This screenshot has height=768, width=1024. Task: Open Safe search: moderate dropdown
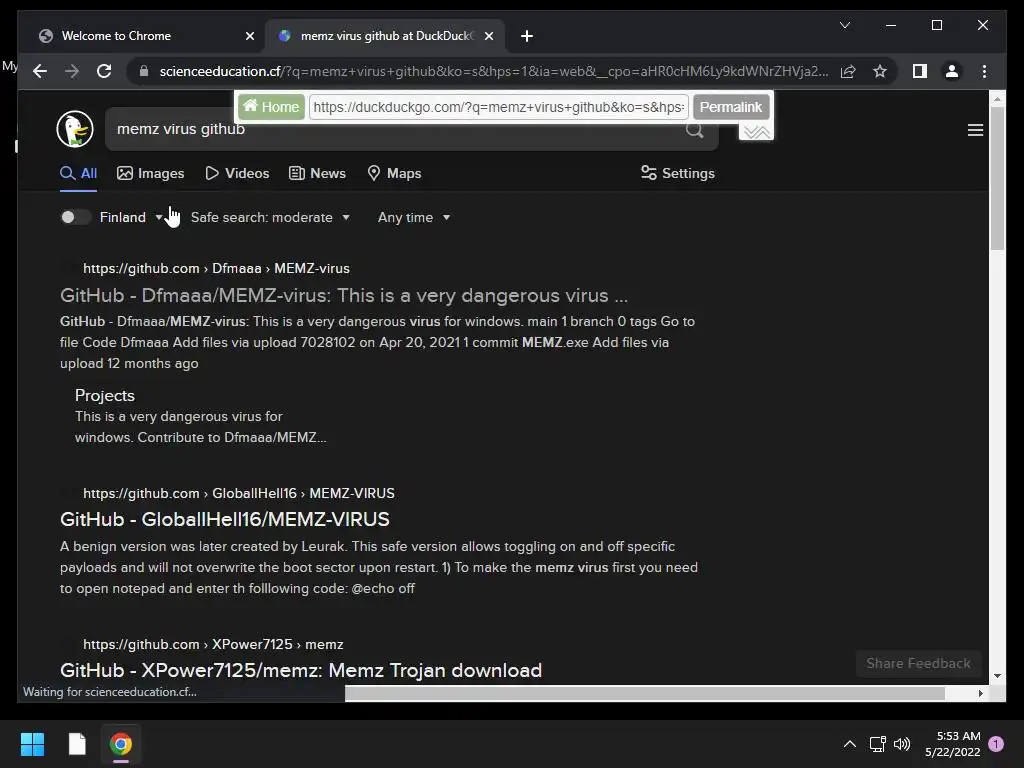[270, 217]
